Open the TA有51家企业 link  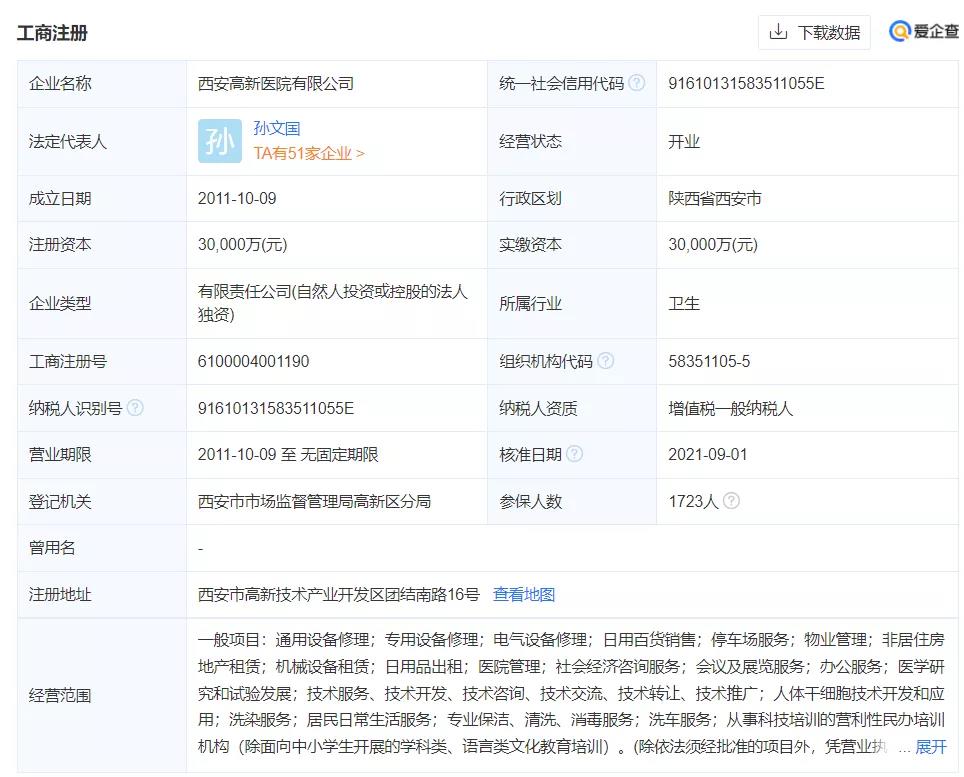[x=309, y=154]
